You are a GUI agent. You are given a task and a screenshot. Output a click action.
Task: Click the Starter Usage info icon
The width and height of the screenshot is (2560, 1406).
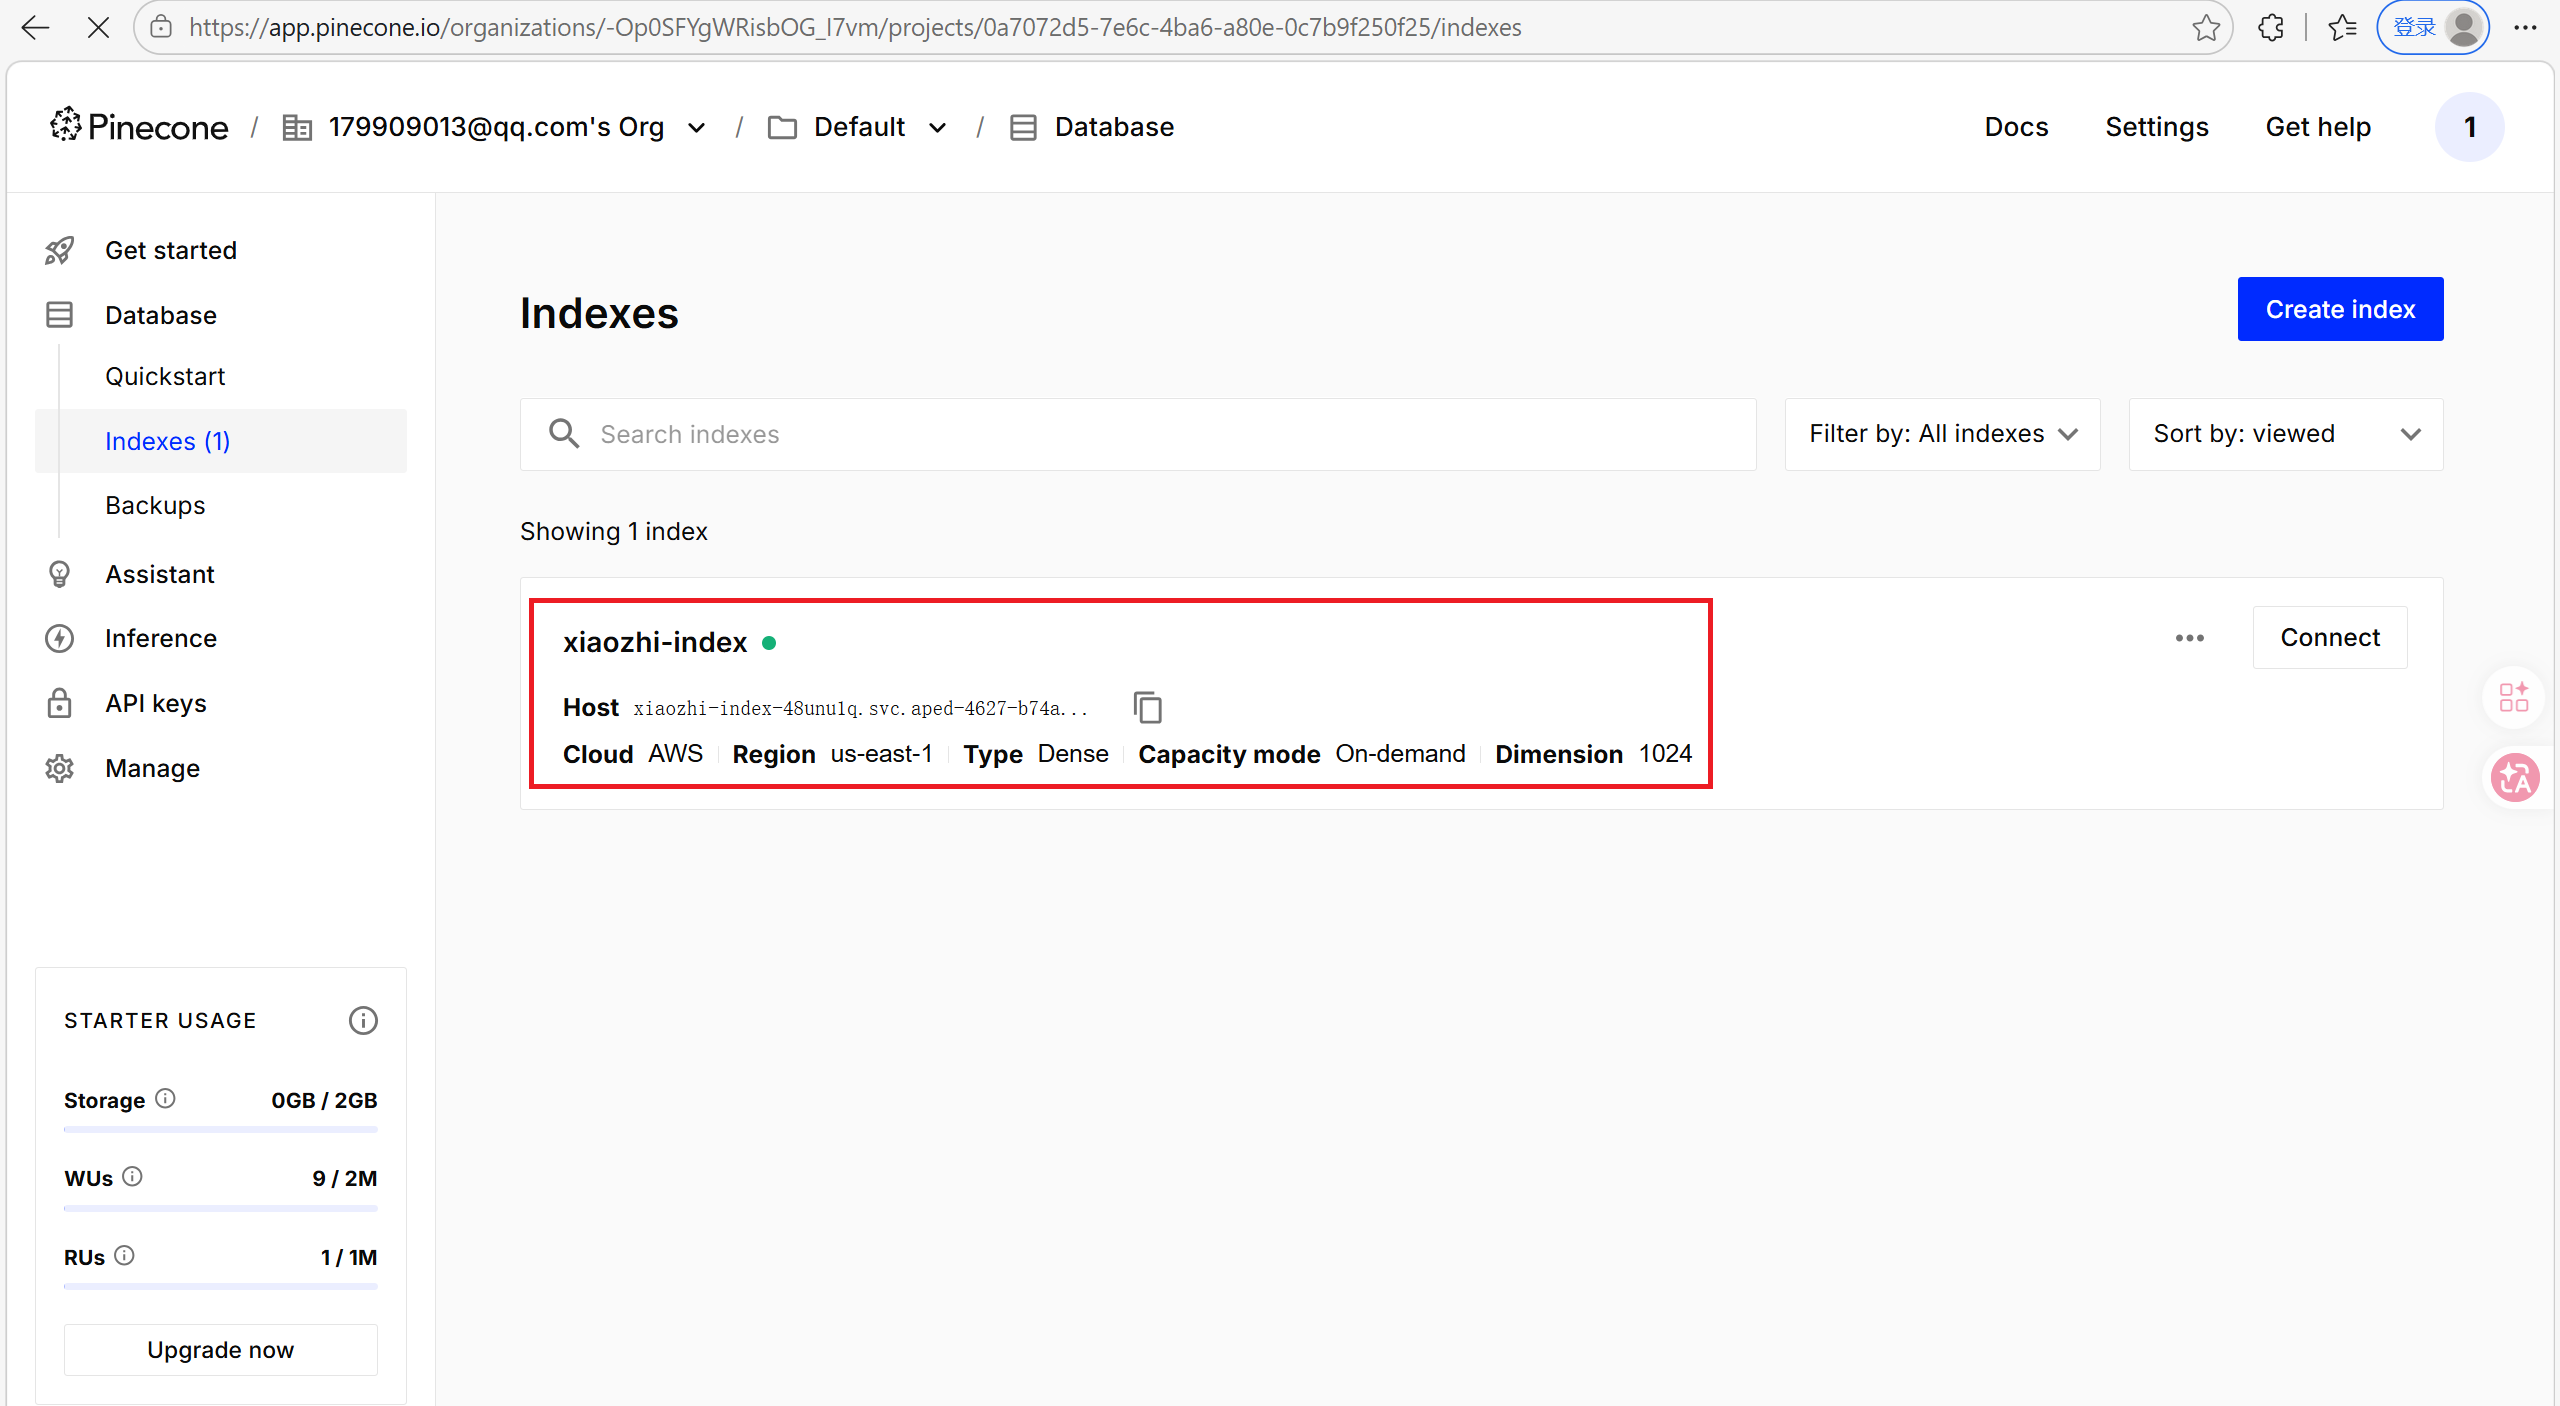(x=363, y=1020)
